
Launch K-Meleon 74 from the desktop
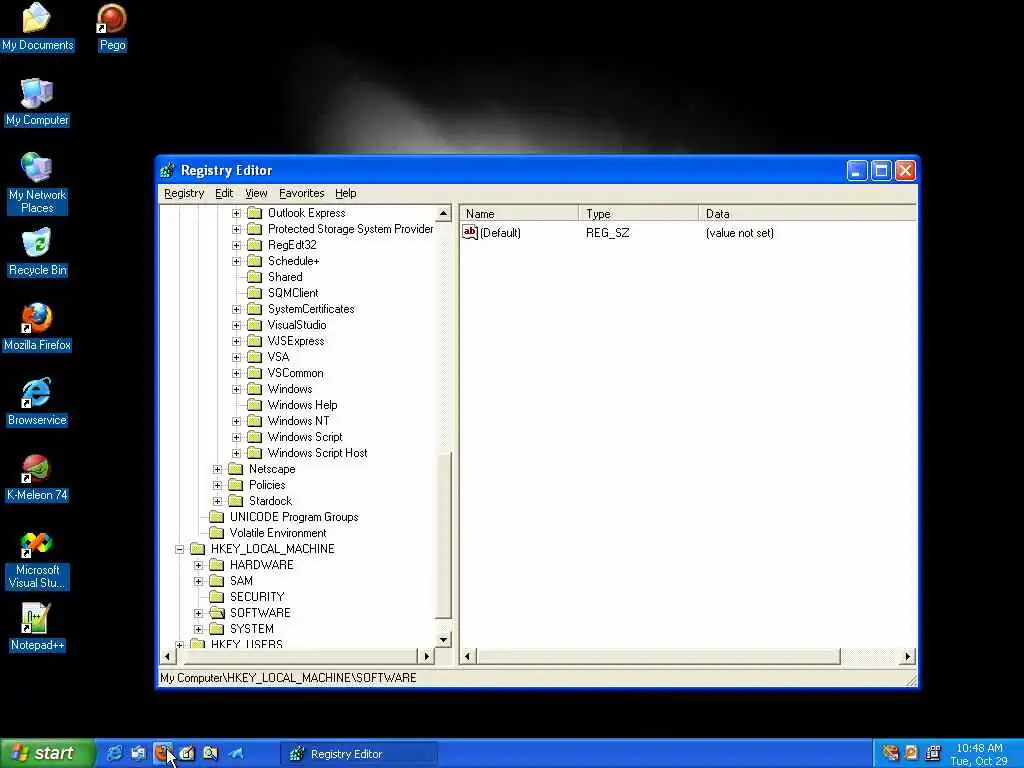[37, 477]
